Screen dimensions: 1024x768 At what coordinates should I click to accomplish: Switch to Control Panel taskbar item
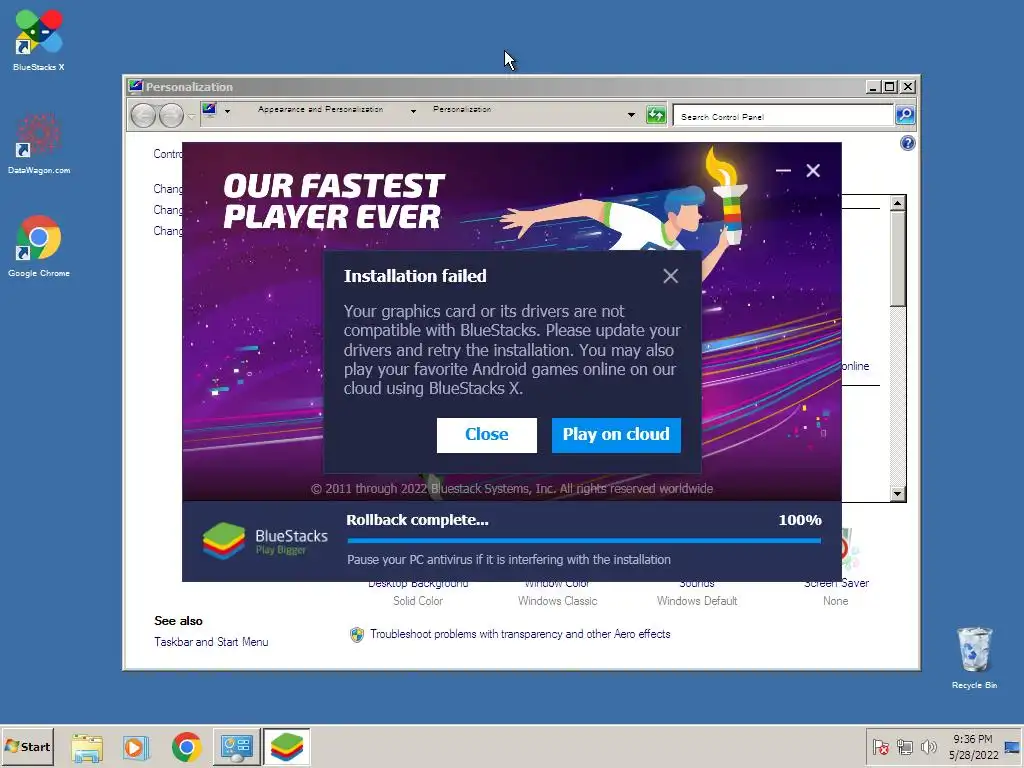point(236,747)
